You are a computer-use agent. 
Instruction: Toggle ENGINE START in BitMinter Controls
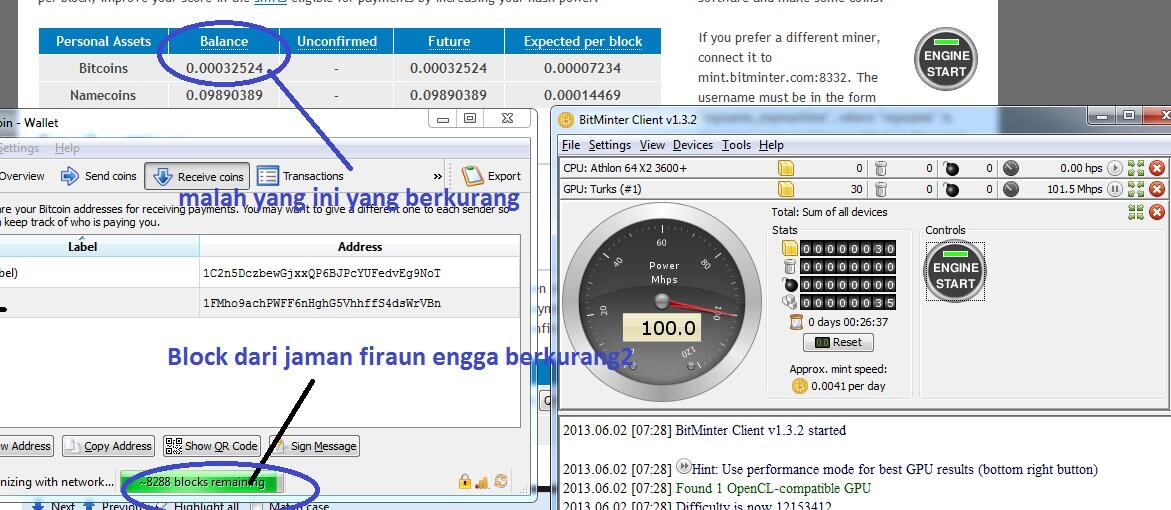point(955,272)
